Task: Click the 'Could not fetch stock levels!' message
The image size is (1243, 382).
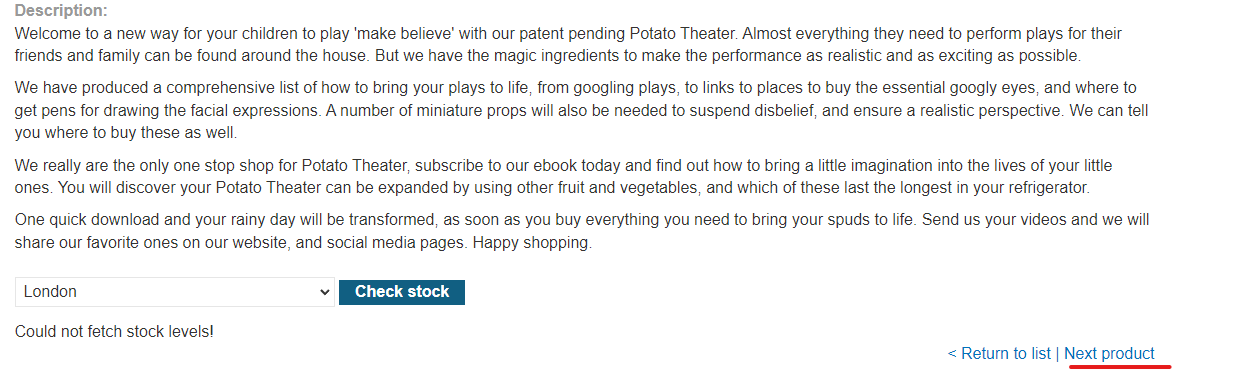Action: pyautogui.click(x=114, y=331)
